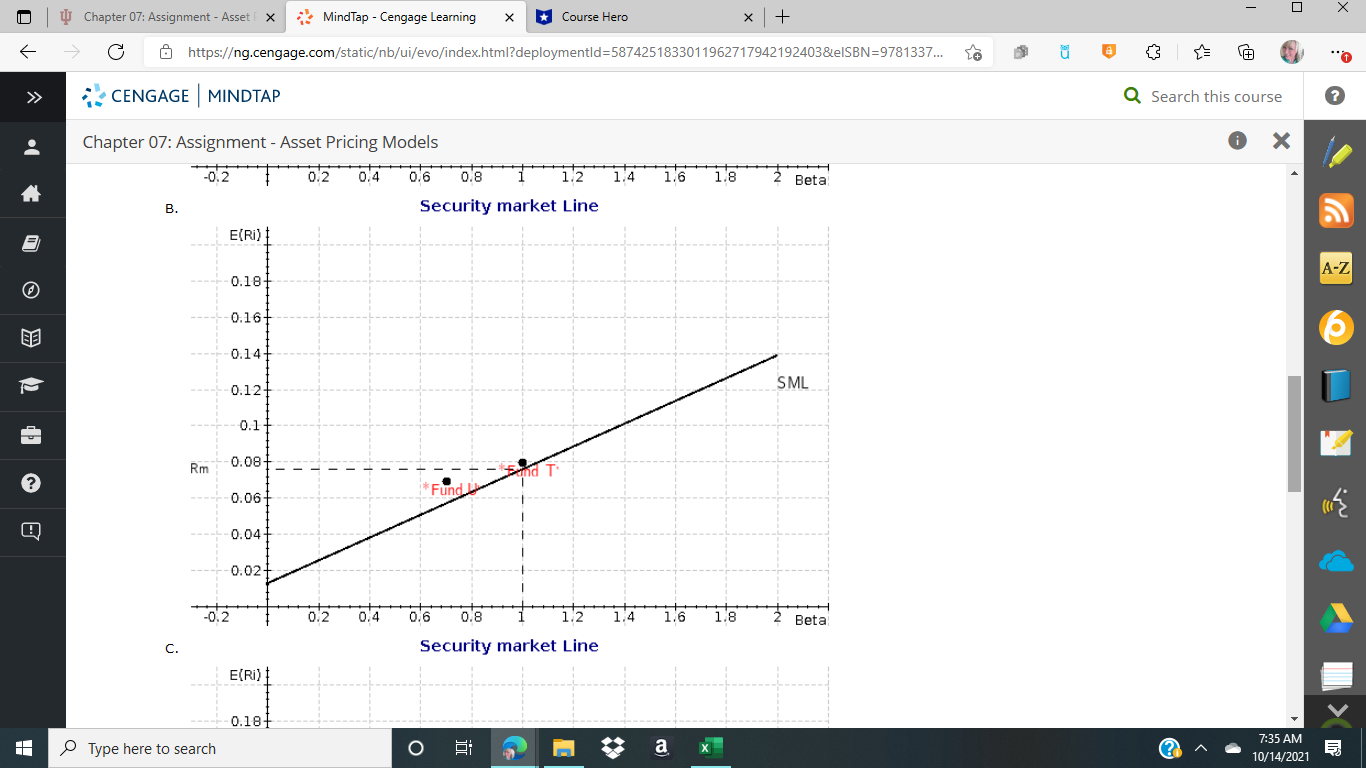The image size is (1366, 768).
Task: Open the Windows notification center
Action: click(x=1333, y=748)
